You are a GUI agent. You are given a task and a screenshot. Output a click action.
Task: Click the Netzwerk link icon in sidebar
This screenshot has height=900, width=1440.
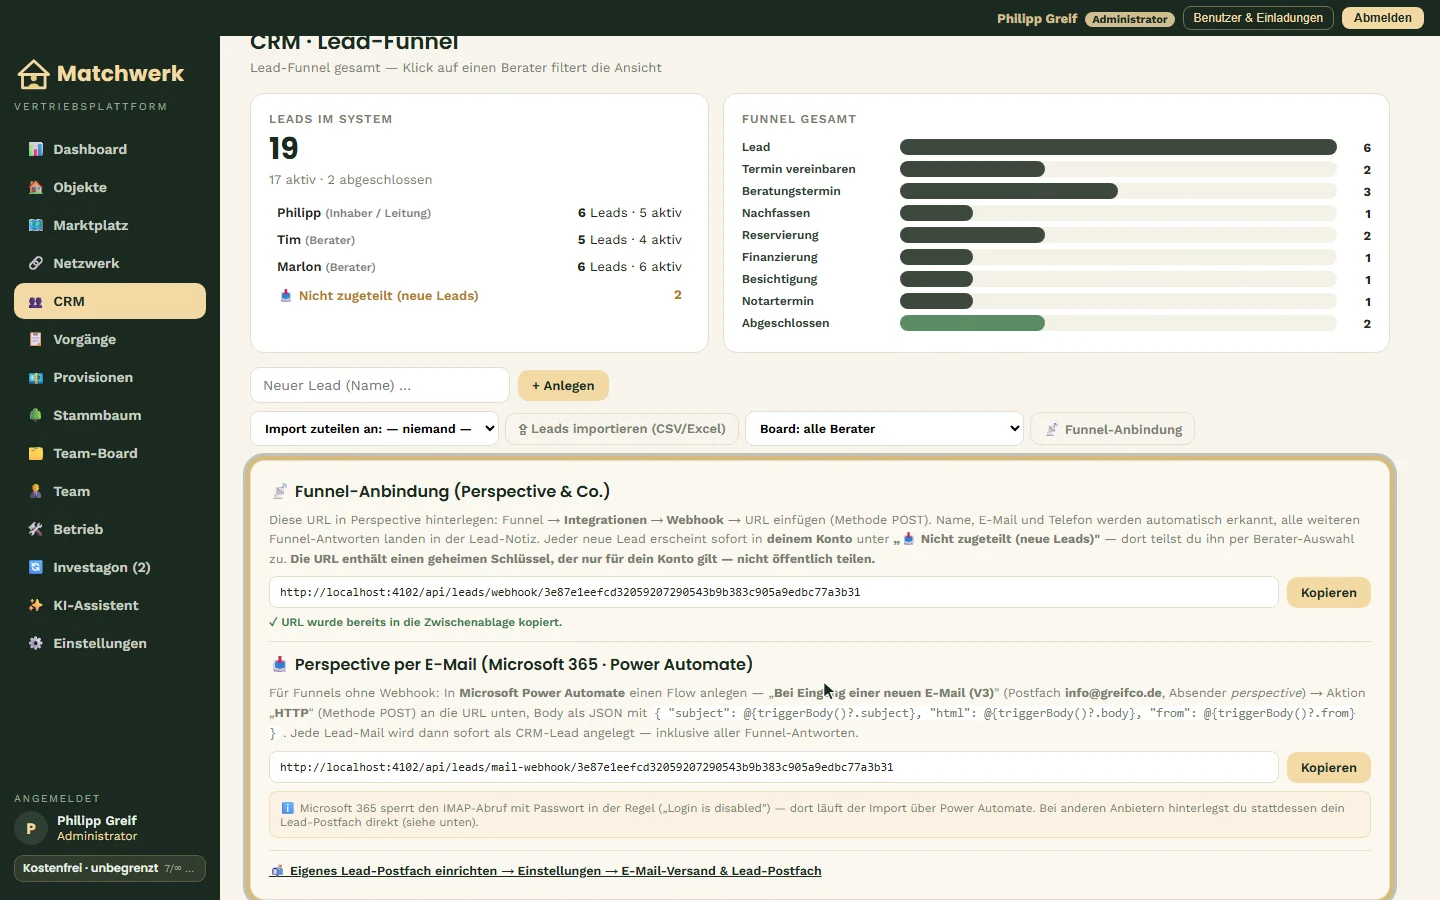click(x=36, y=263)
